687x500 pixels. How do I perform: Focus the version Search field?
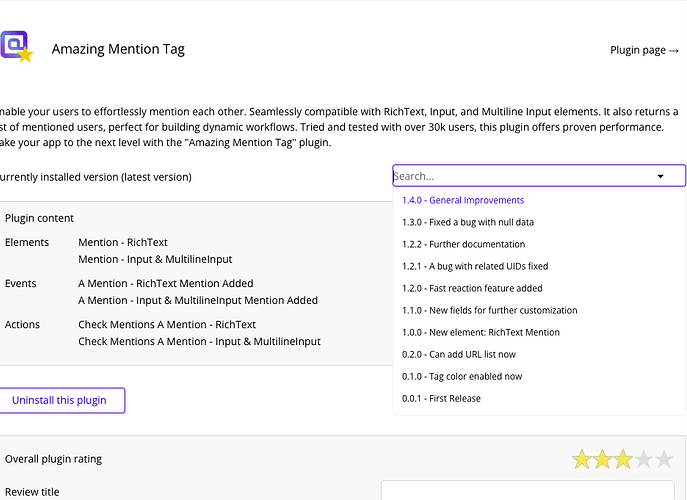pyautogui.click(x=520, y=176)
